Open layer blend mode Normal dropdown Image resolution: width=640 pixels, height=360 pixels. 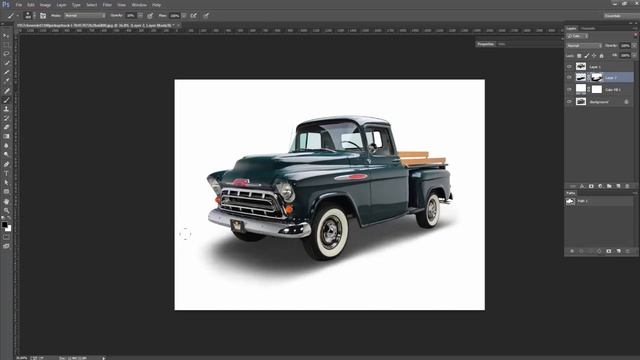584,46
